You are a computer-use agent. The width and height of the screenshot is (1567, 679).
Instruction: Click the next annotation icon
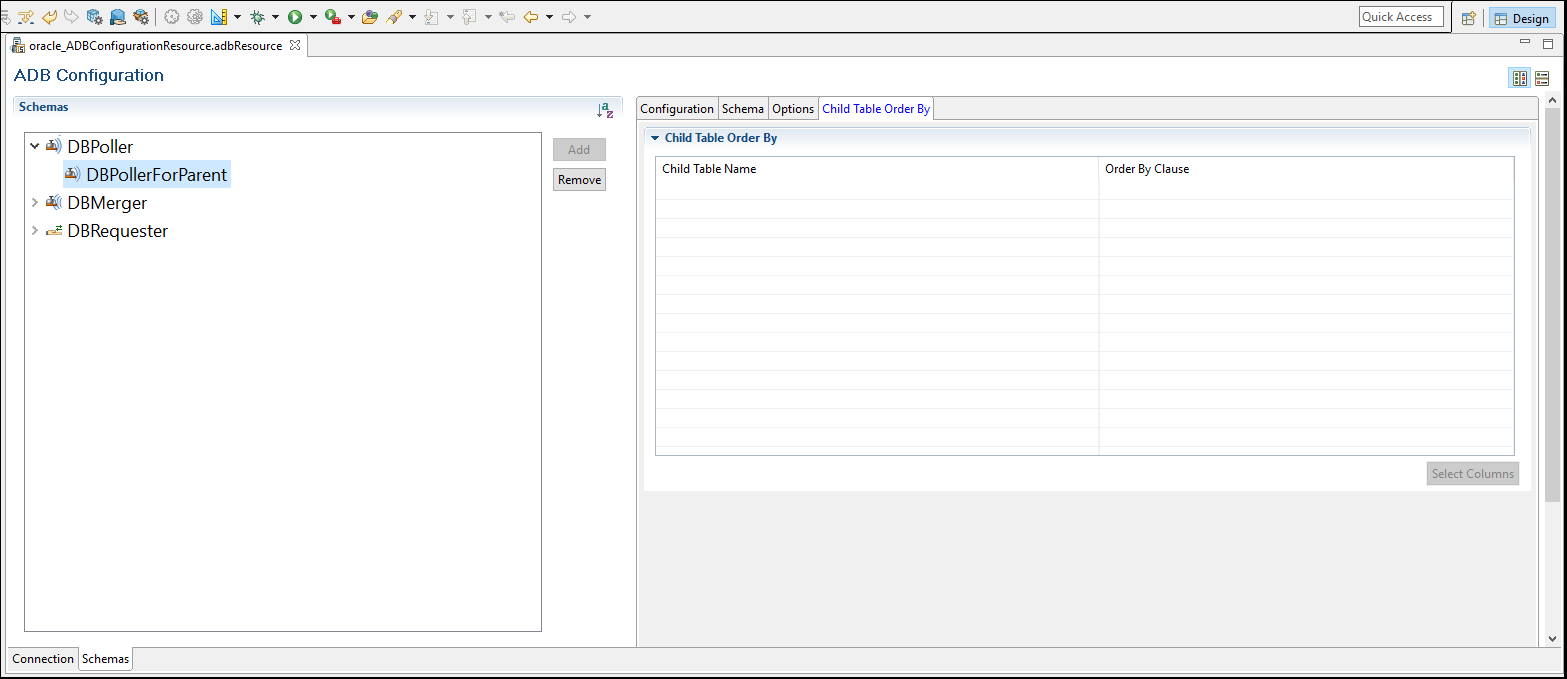click(x=432, y=17)
